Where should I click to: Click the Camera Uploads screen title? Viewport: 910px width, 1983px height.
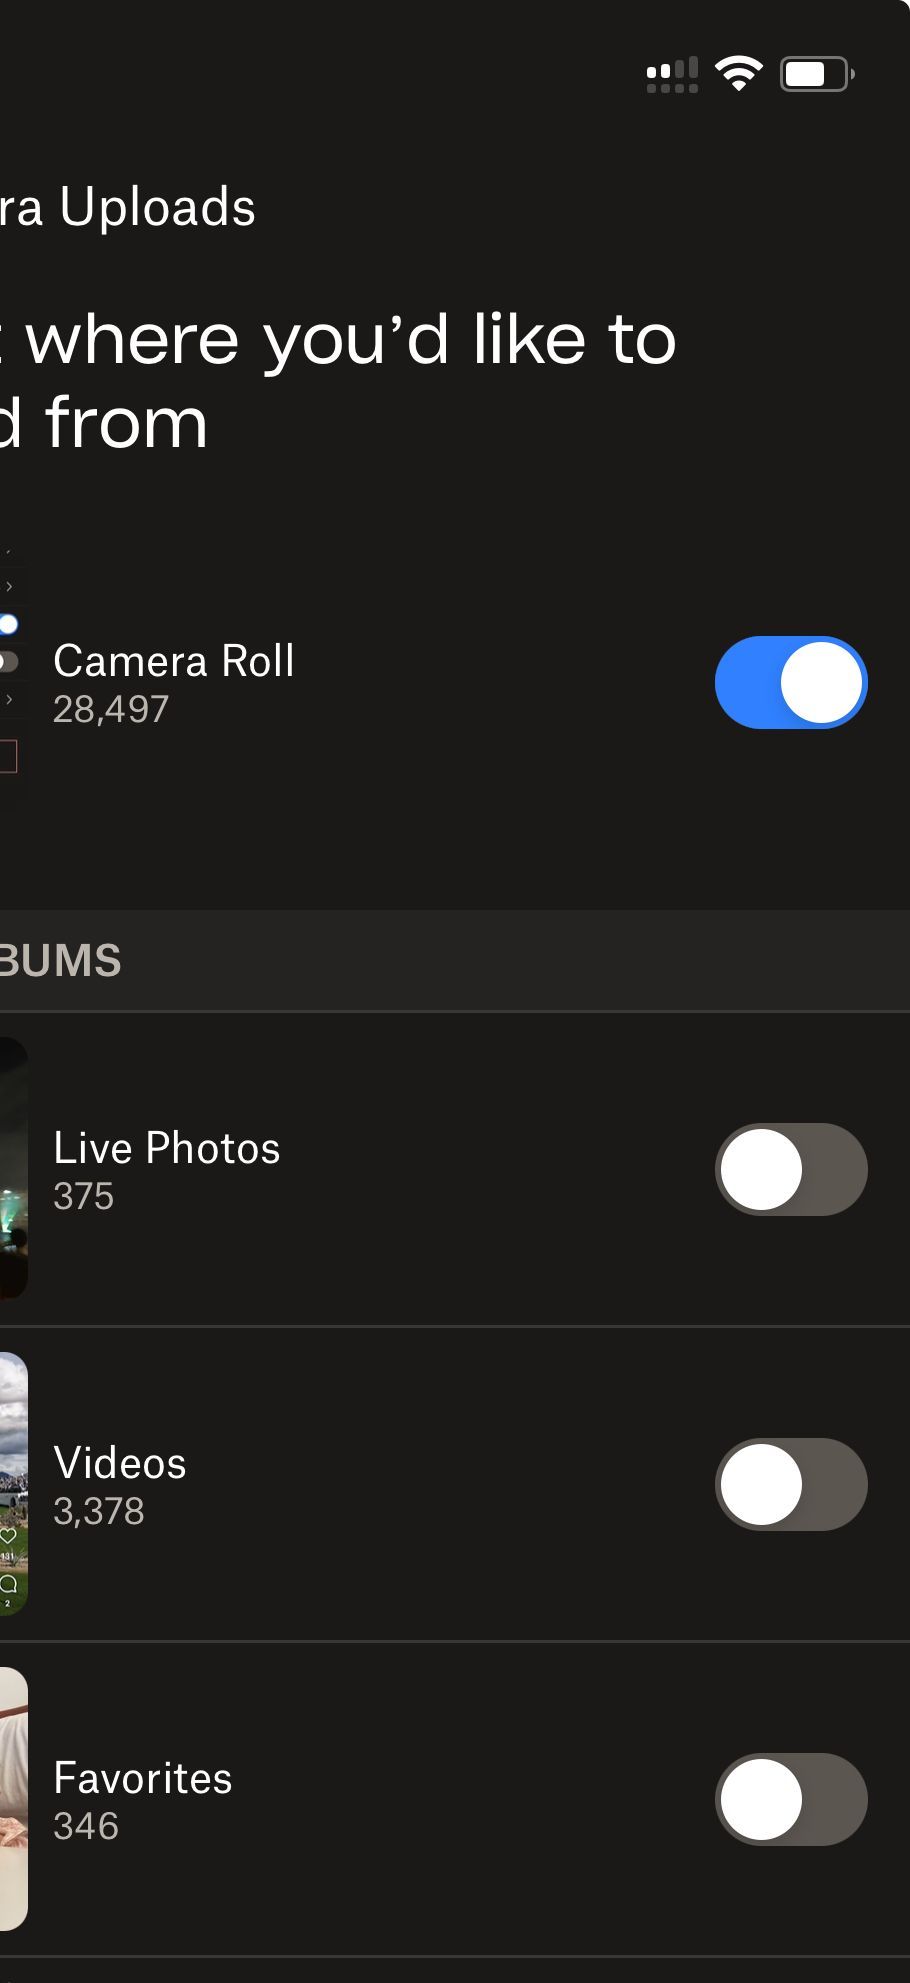(x=128, y=207)
